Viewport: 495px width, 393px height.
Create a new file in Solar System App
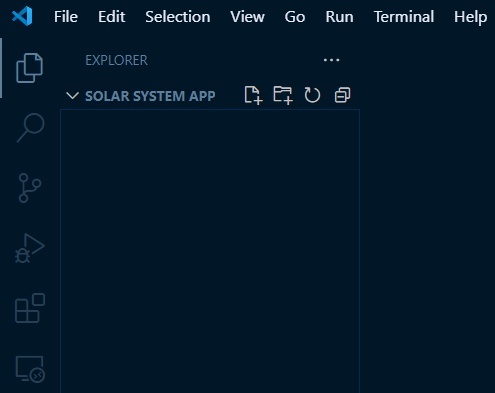pos(253,95)
